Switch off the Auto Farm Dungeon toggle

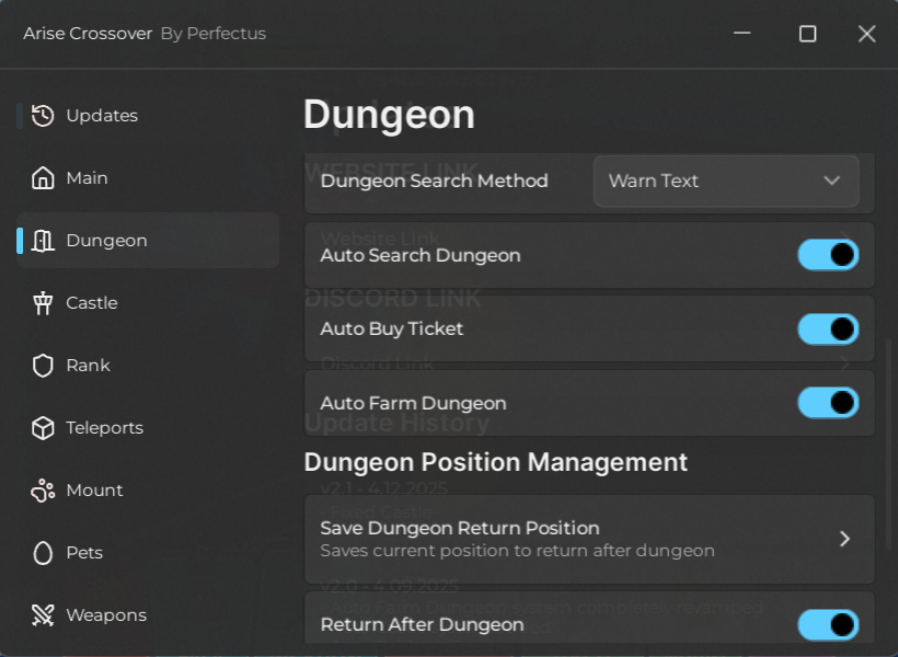(828, 403)
